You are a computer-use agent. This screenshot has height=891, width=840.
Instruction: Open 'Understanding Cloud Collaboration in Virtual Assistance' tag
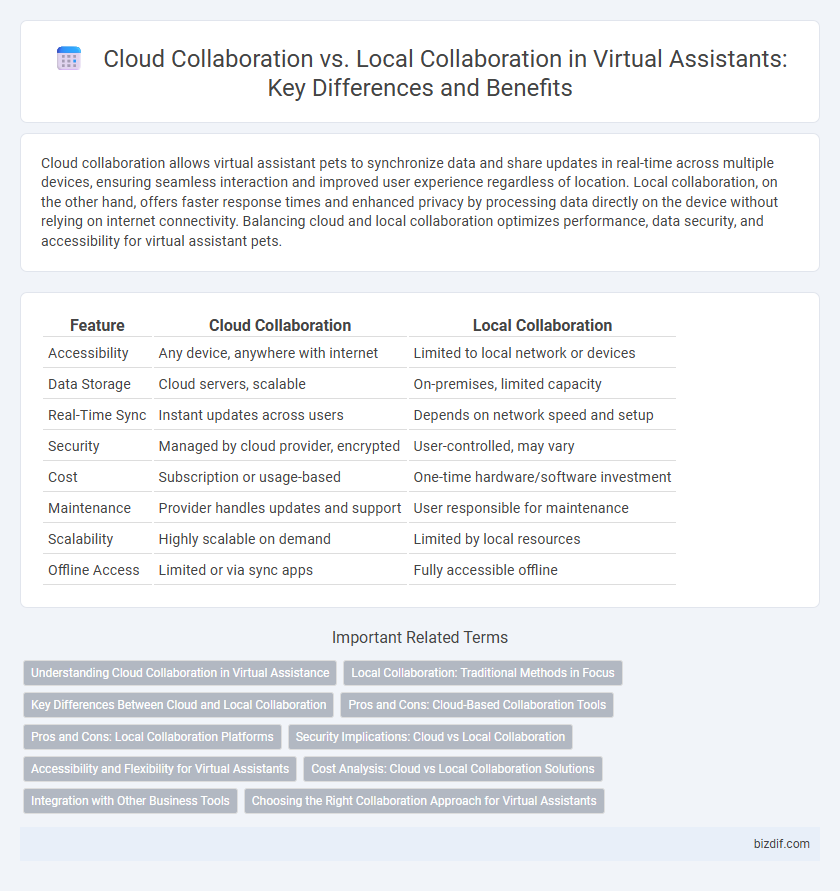coord(180,673)
